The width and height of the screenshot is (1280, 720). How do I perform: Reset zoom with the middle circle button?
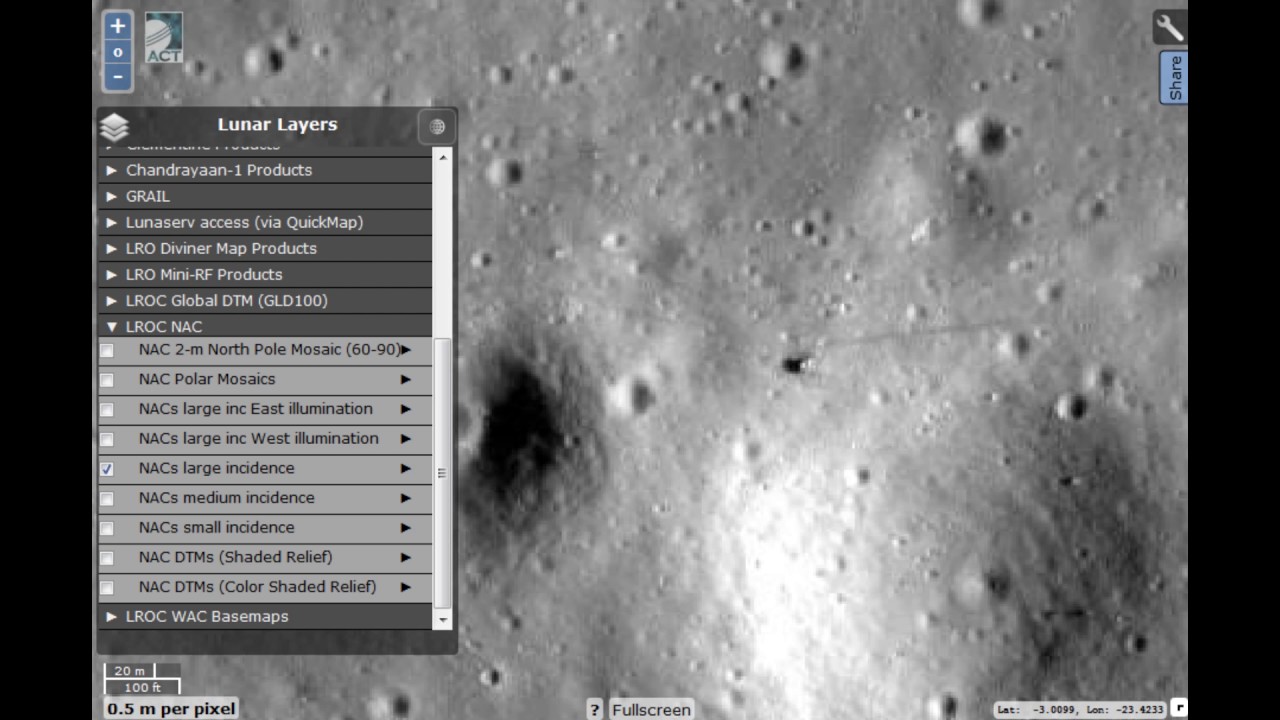118,52
